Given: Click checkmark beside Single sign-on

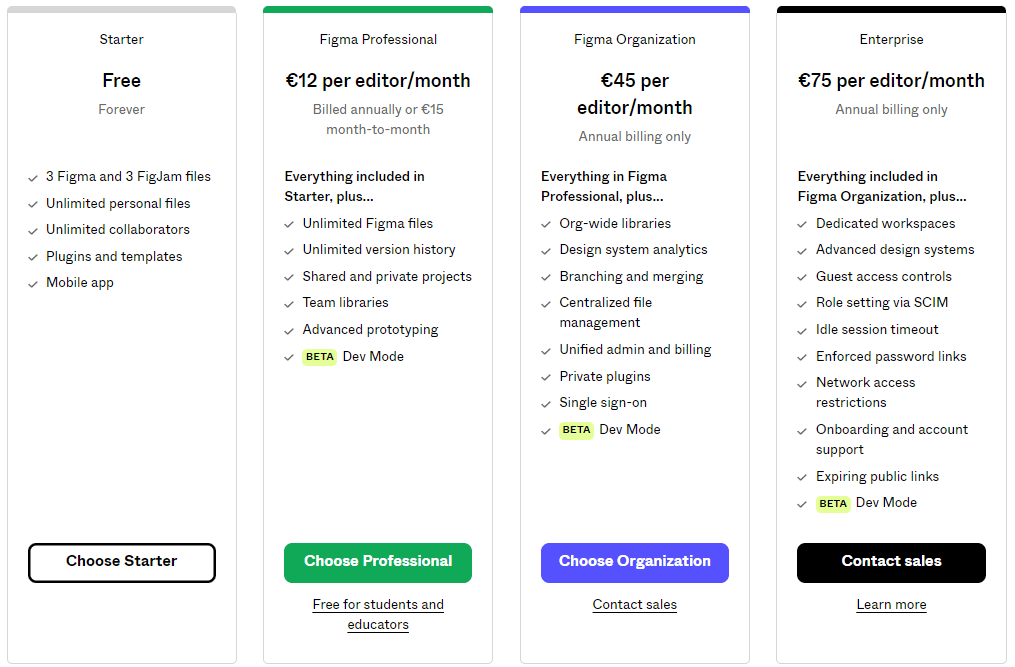Looking at the screenshot, I should pos(546,404).
